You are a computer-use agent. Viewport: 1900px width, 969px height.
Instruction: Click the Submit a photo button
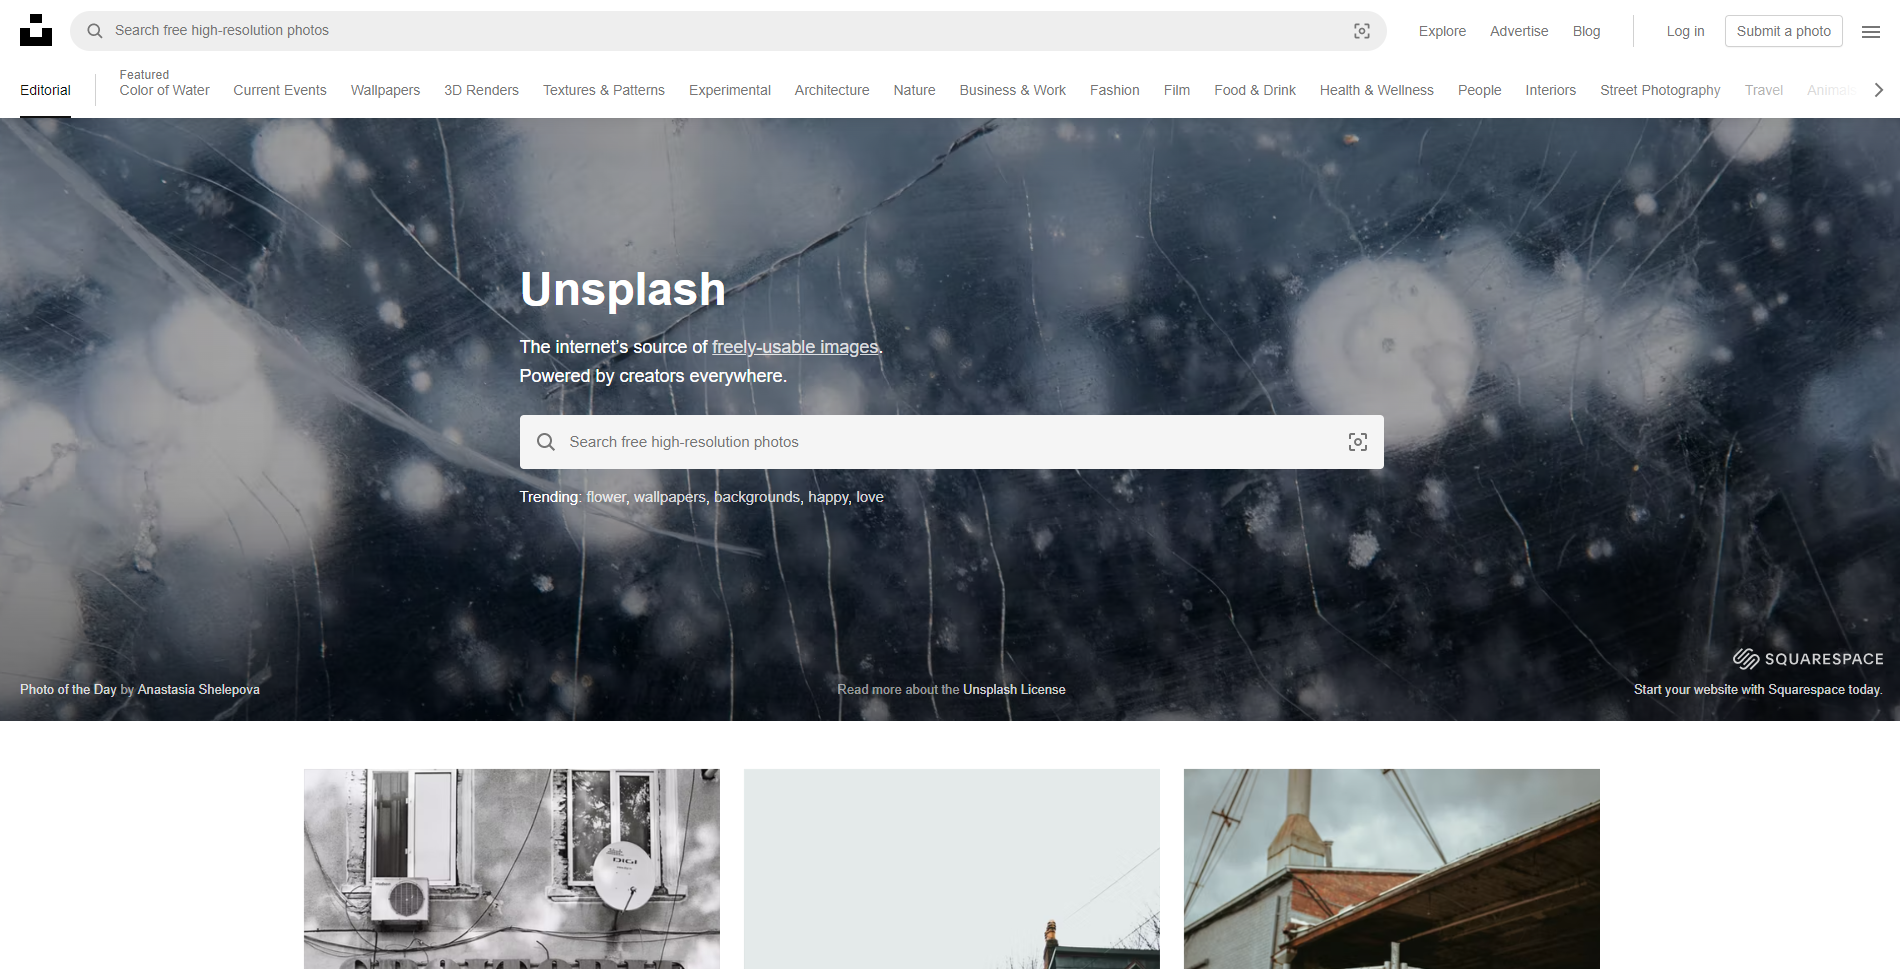point(1784,31)
